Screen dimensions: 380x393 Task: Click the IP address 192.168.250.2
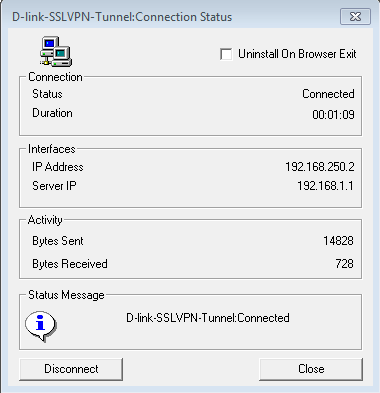pyautogui.click(x=320, y=167)
